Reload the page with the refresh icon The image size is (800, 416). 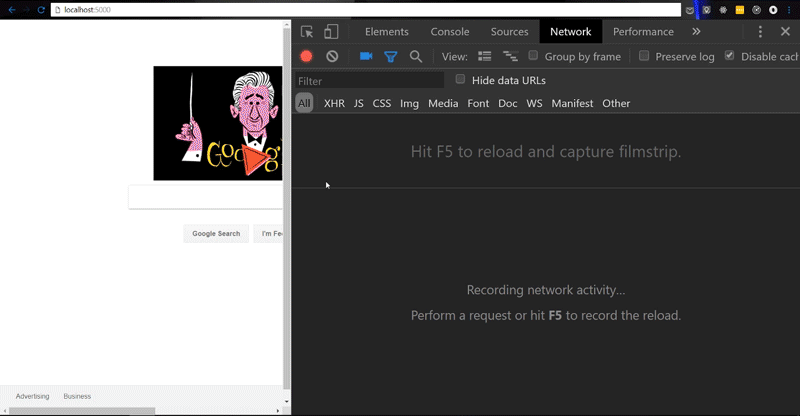[x=41, y=10]
